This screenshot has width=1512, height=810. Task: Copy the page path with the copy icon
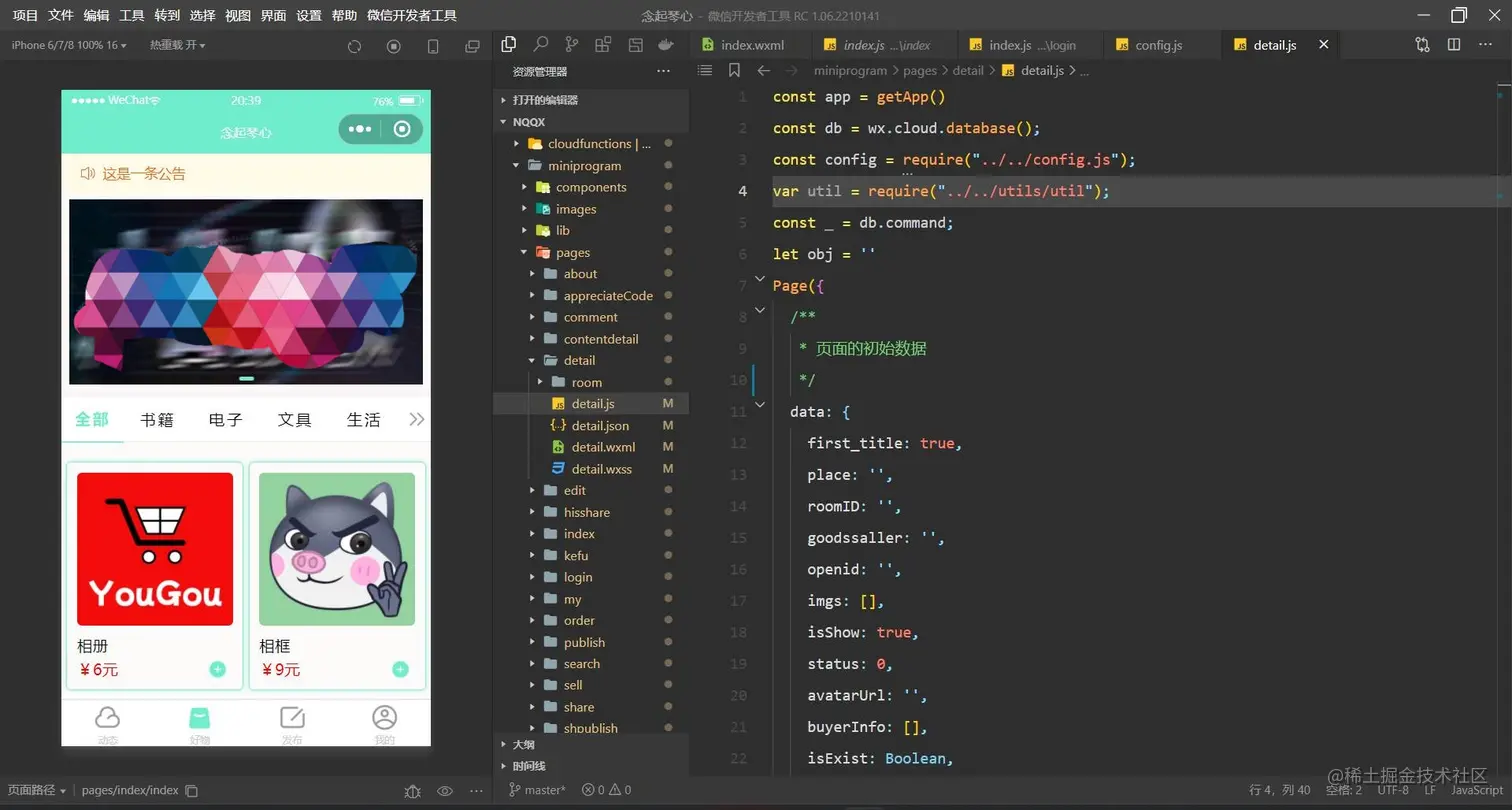tap(192, 790)
